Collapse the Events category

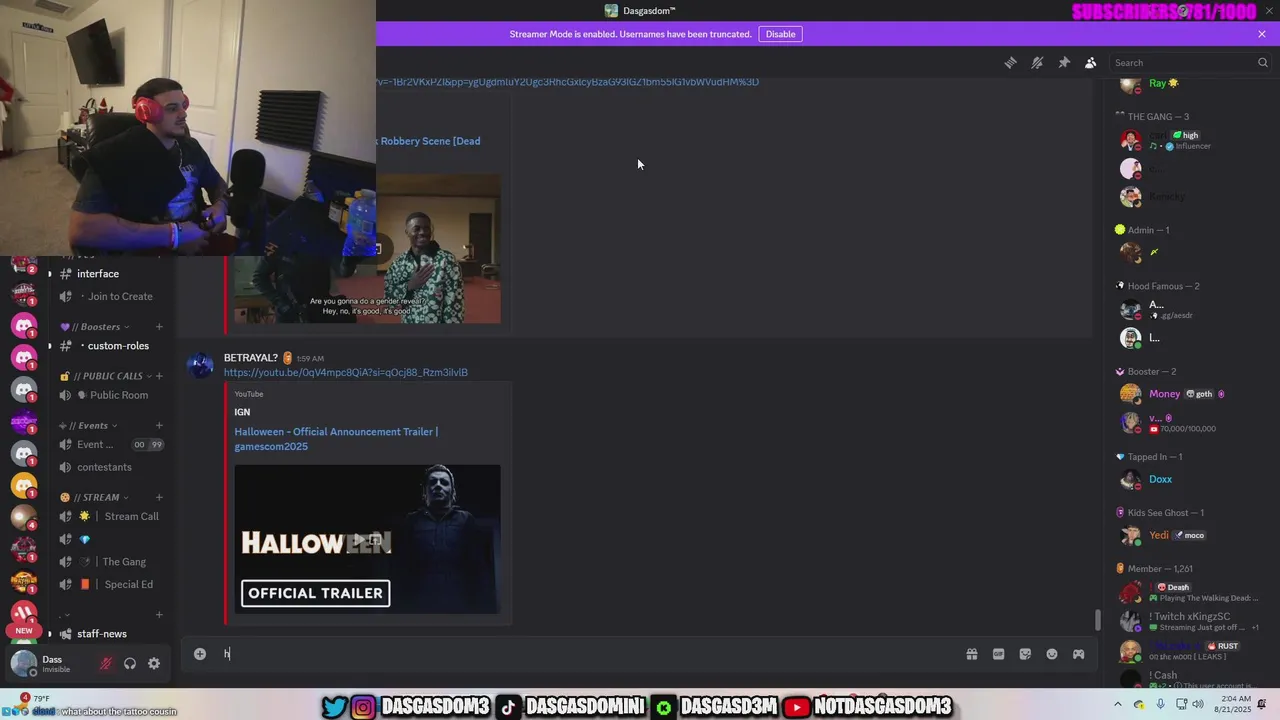88,426
